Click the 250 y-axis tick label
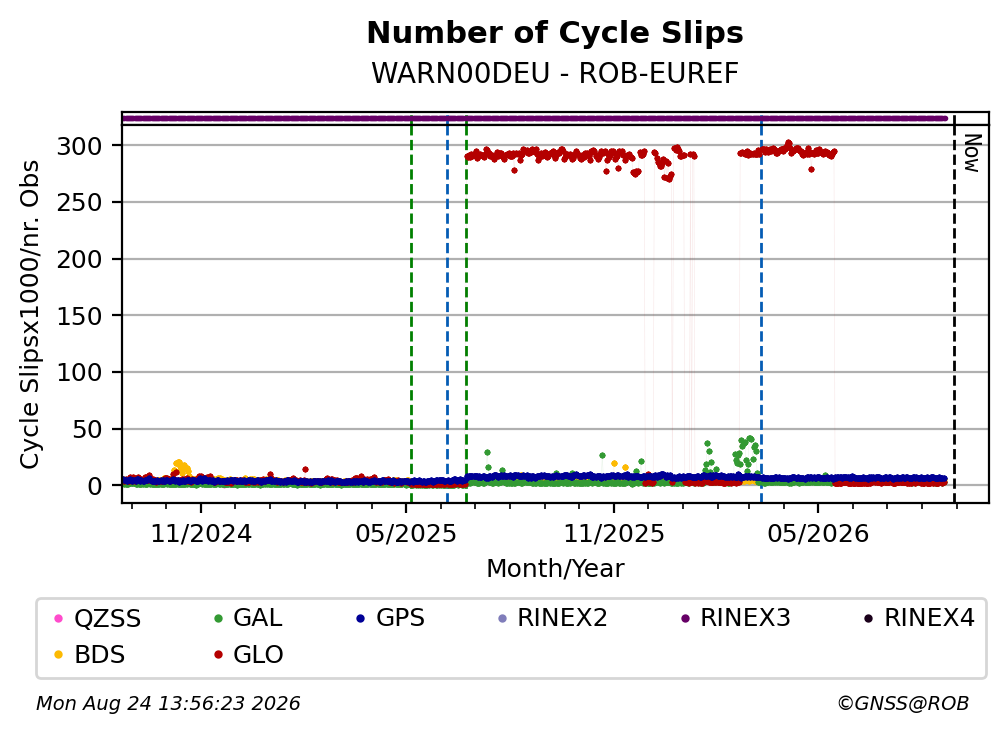 79,203
